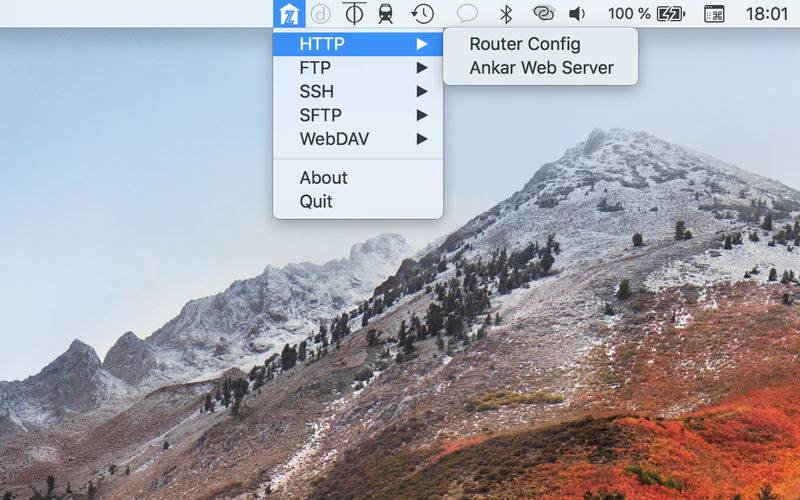Screen dimensions: 800x500
Task: Select the HTTP menu item
Action: click(358, 44)
